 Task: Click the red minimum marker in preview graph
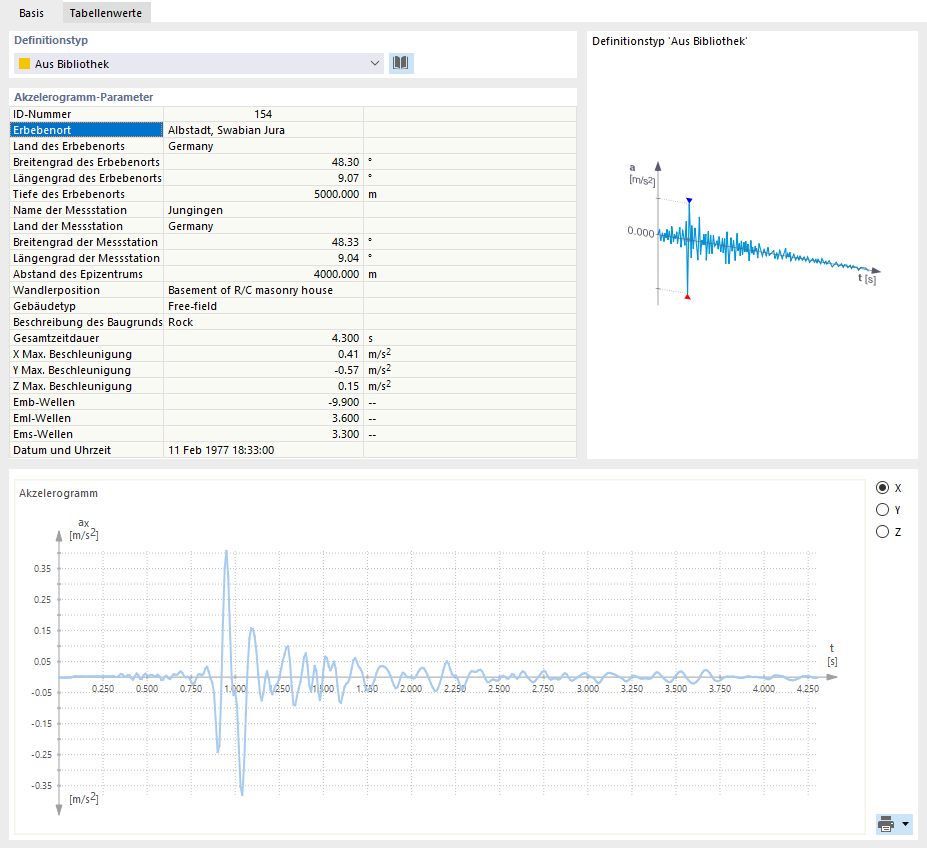point(688,296)
